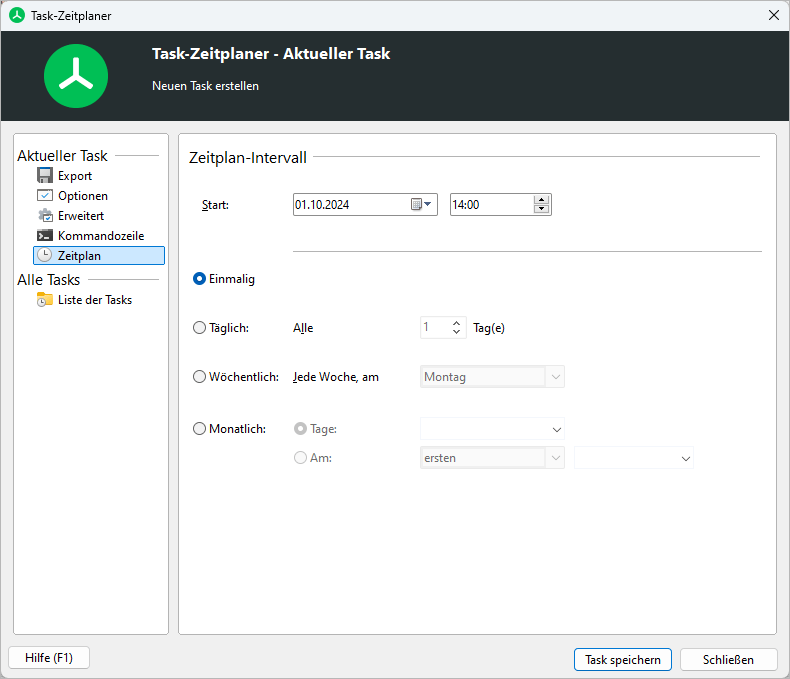Increase the start time with up arrow
790x679 pixels.
coord(542,200)
